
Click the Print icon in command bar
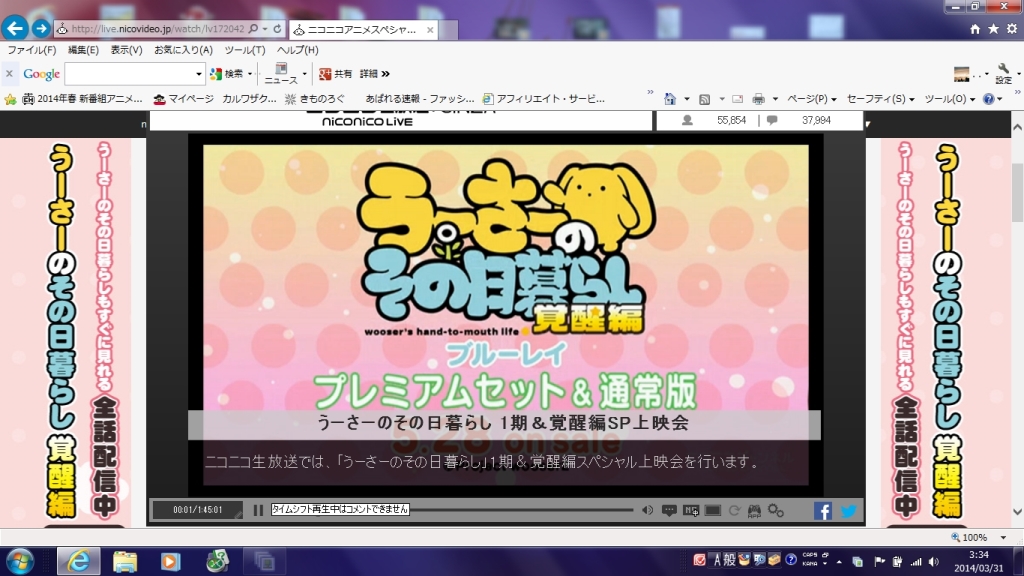(x=758, y=99)
